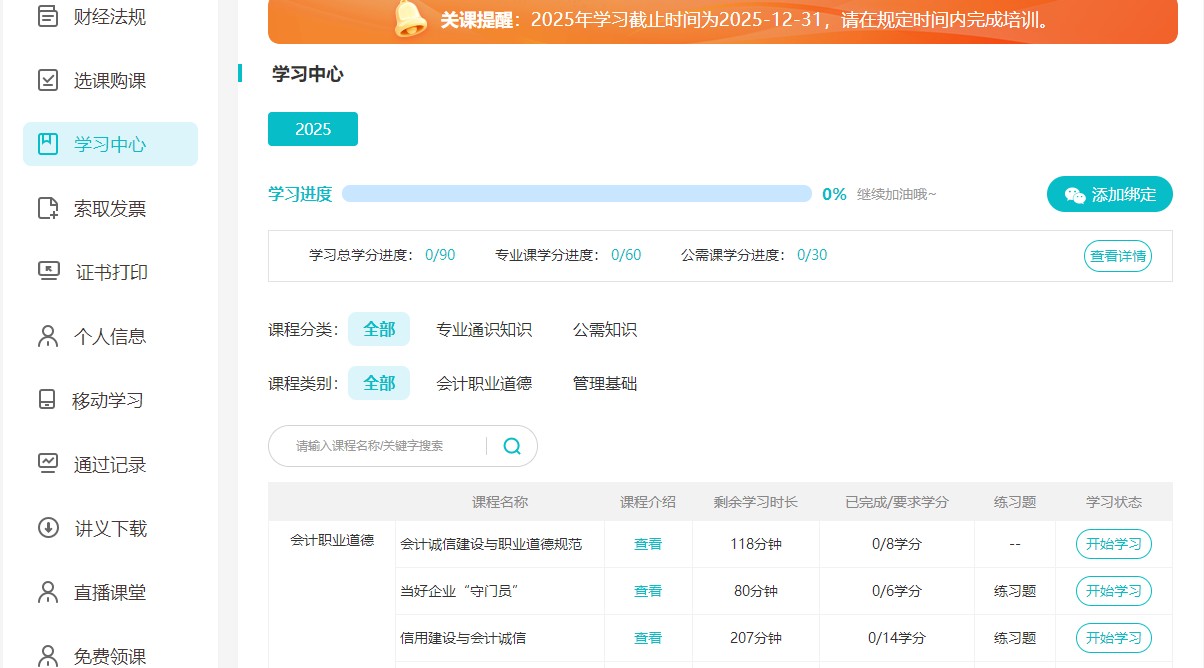
Task: Select 全部 for 课程分类
Action: (x=379, y=329)
